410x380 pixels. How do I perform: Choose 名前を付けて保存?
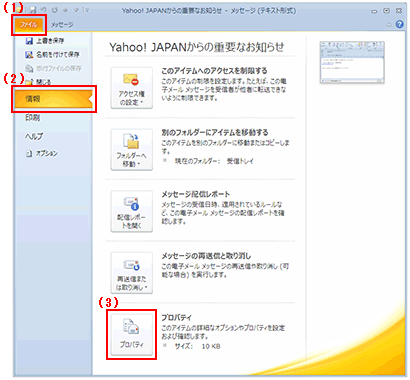pyautogui.click(x=58, y=54)
